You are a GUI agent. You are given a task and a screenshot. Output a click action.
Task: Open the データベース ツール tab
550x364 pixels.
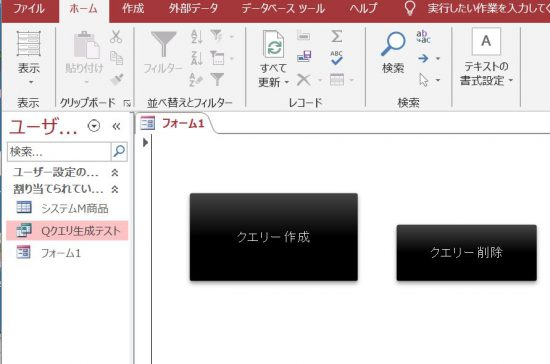283,8
